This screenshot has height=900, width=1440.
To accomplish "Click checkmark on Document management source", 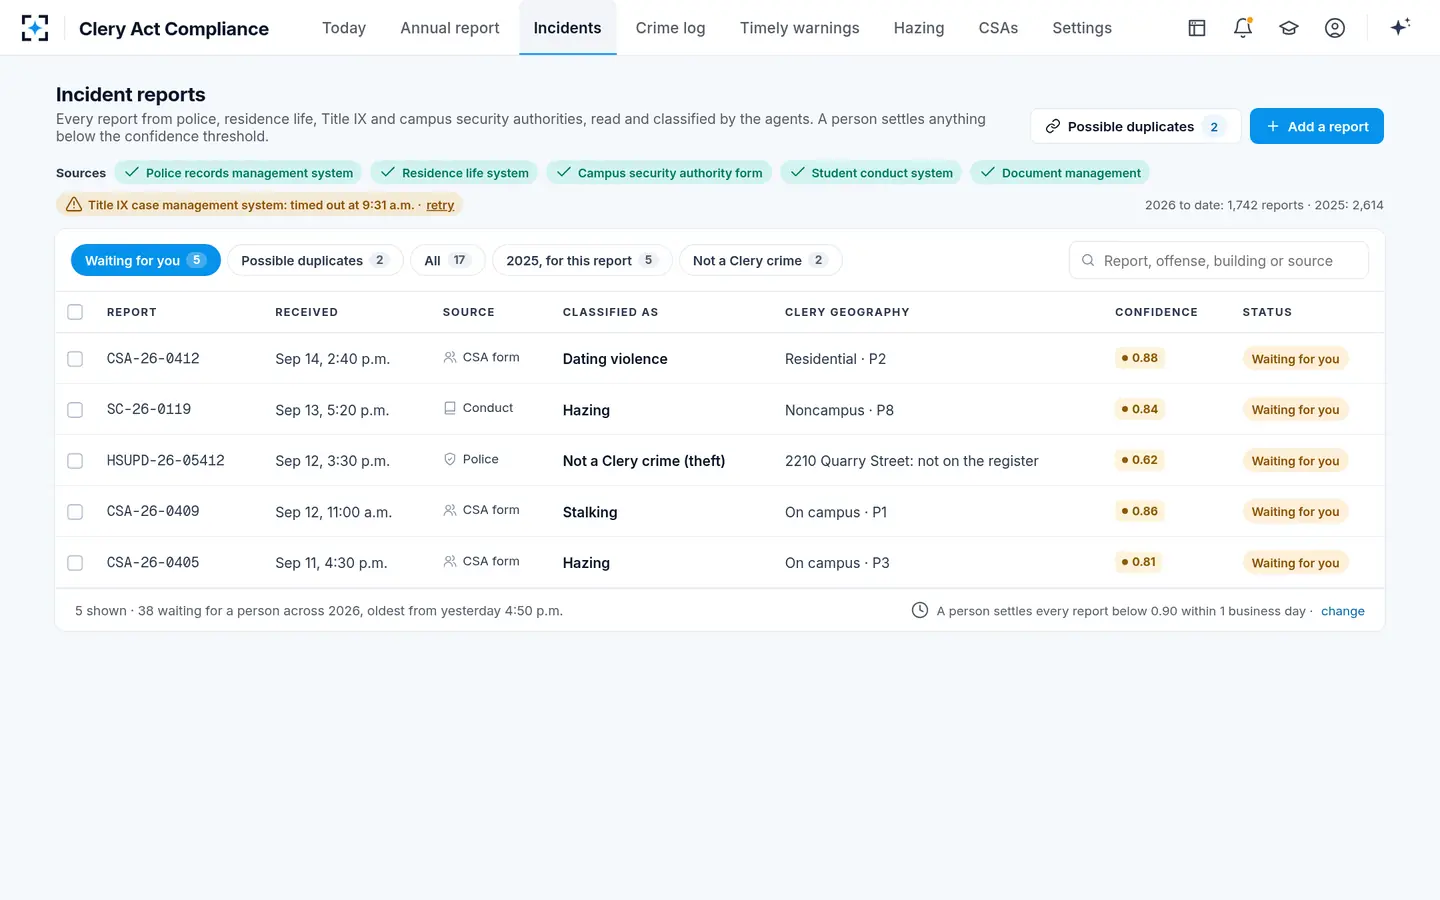I will 988,172.
